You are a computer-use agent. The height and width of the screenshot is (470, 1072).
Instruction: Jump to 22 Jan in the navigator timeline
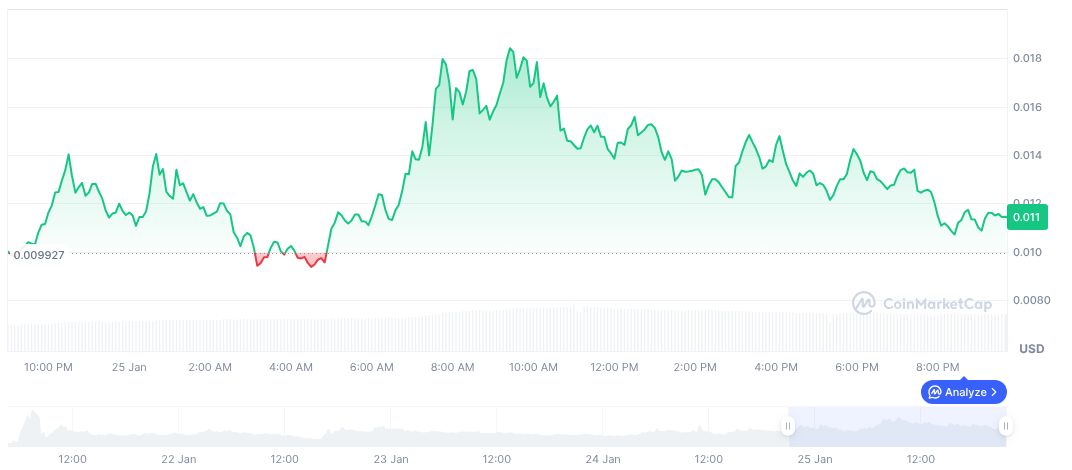(178, 459)
